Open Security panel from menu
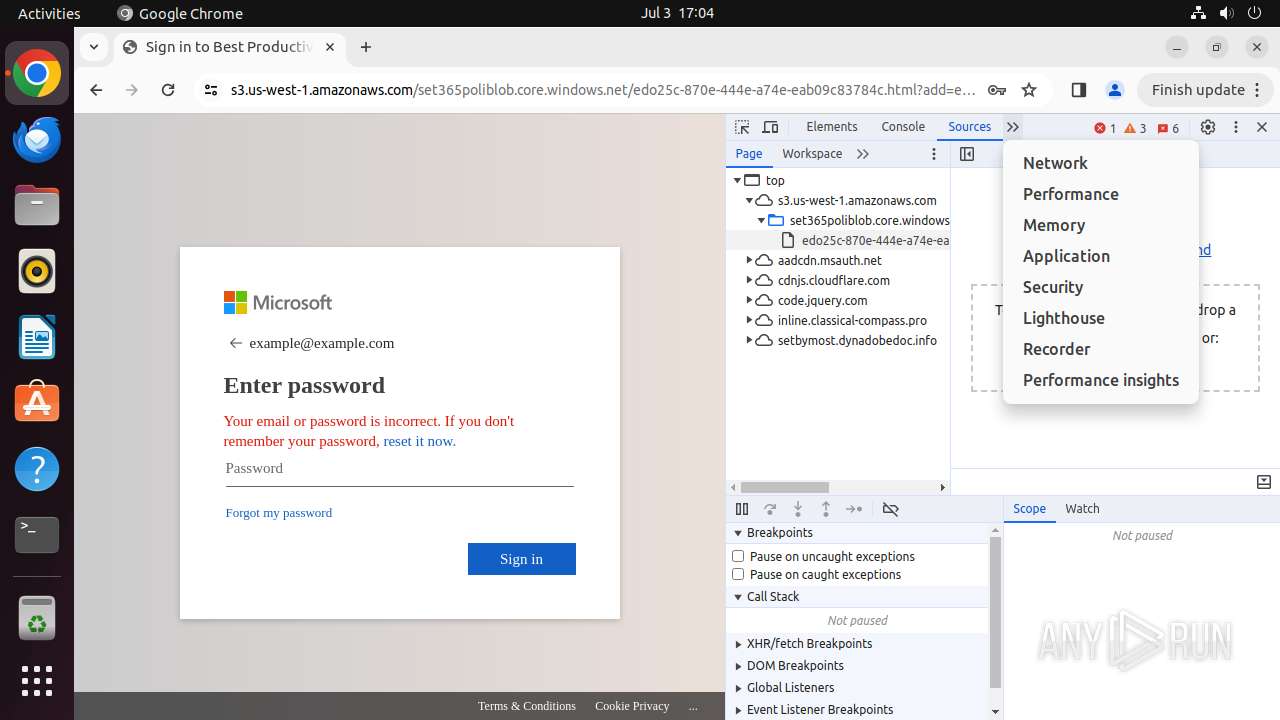This screenshot has width=1280, height=720. [1100, 287]
